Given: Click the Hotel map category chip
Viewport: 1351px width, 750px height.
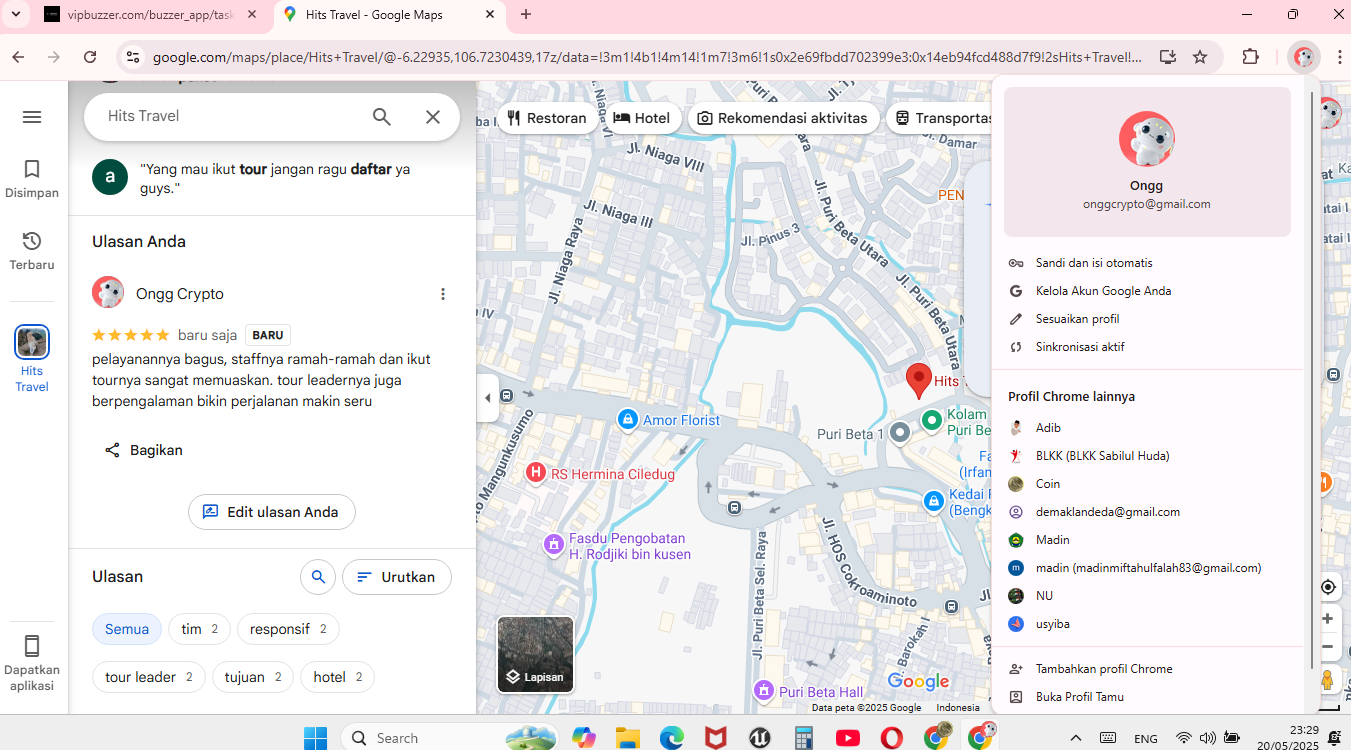Looking at the screenshot, I should pos(642,118).
